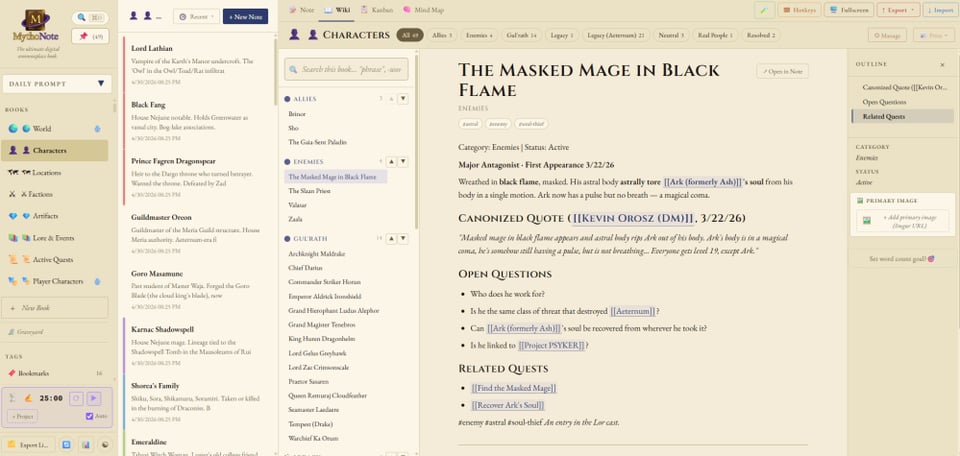
Task: Move the Gul'rath group down
Action: pos(402,238)
